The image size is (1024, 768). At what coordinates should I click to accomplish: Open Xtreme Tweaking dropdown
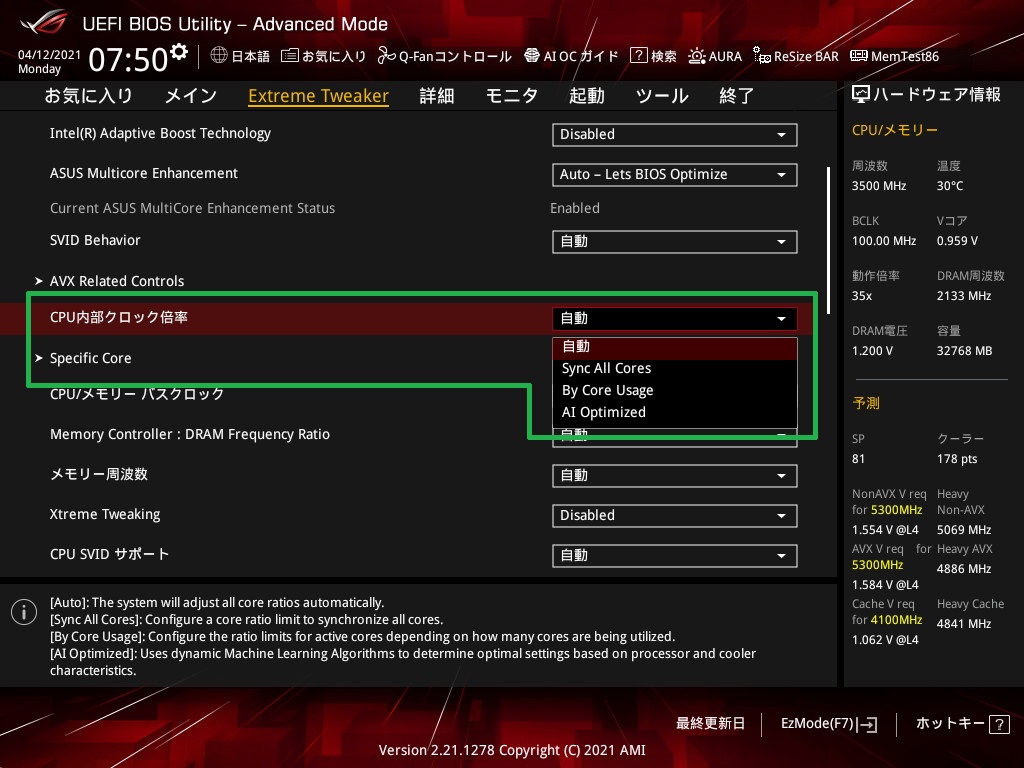(675, 515)
